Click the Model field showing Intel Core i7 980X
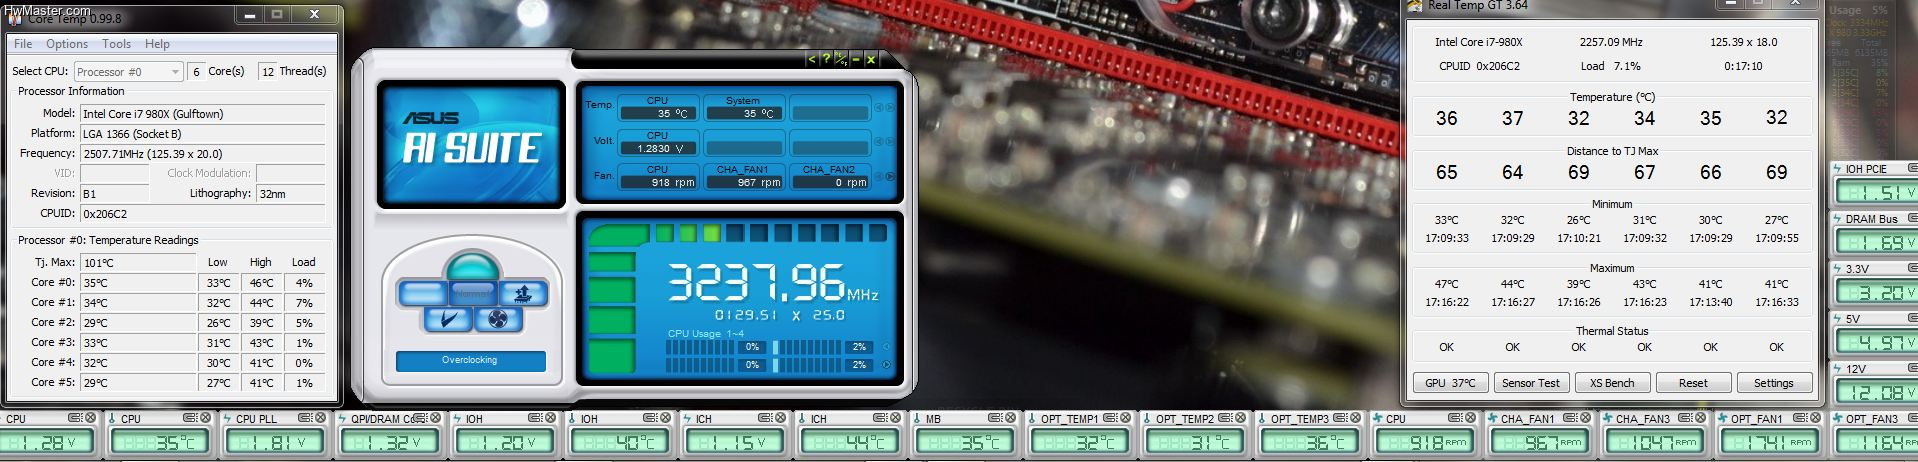1918x462 pixels. click(x=203, y=114)
